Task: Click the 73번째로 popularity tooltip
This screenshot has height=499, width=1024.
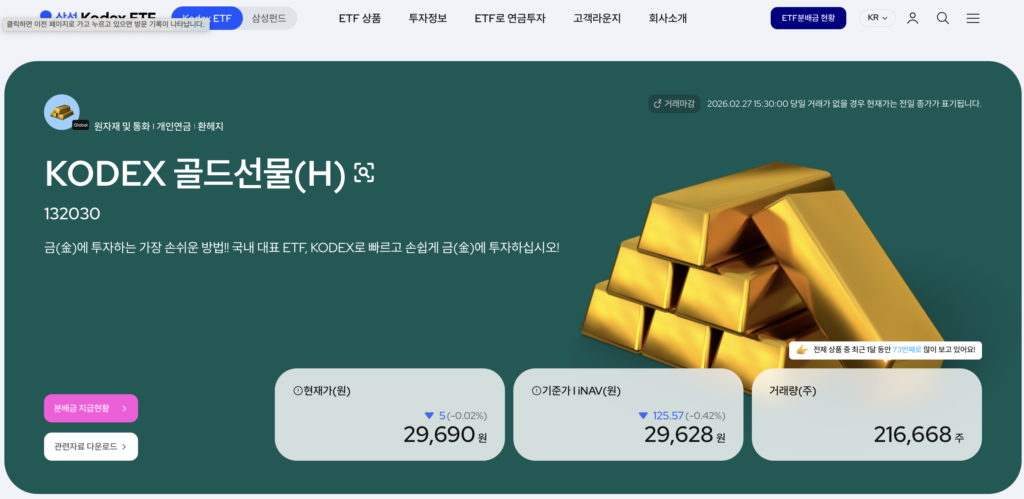Action: click(885, 350)
